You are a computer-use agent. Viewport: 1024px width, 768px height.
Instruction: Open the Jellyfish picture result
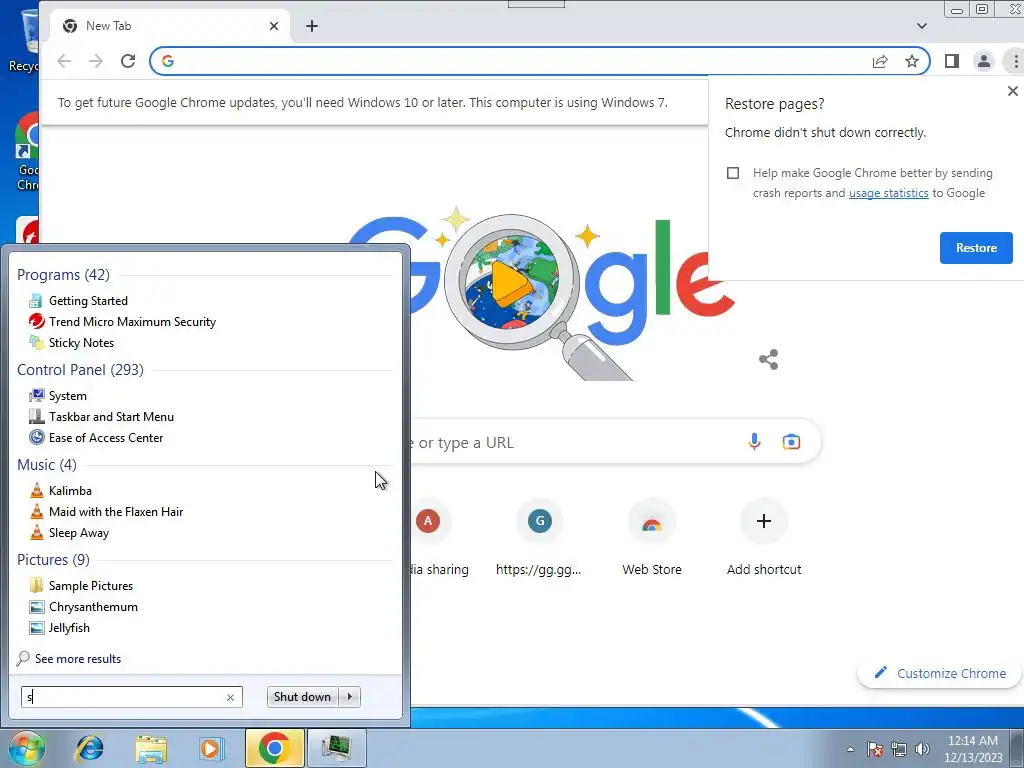pos(59,628)
